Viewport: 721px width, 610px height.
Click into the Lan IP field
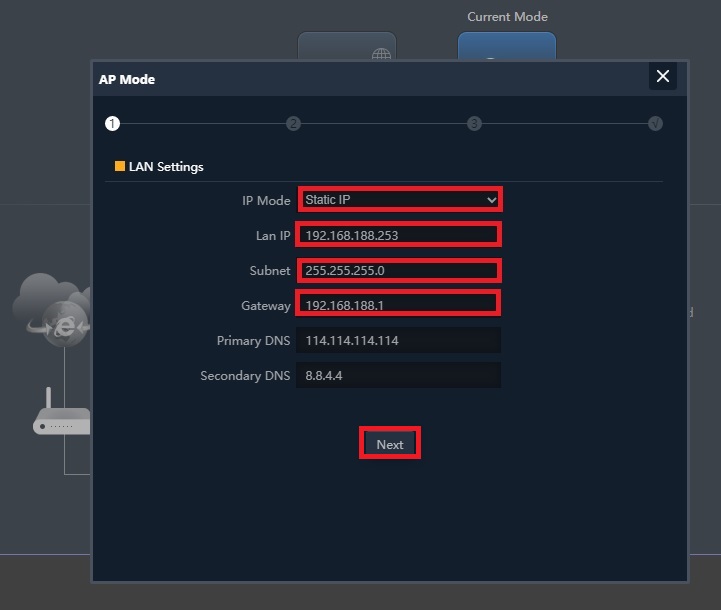coord(399,236)
